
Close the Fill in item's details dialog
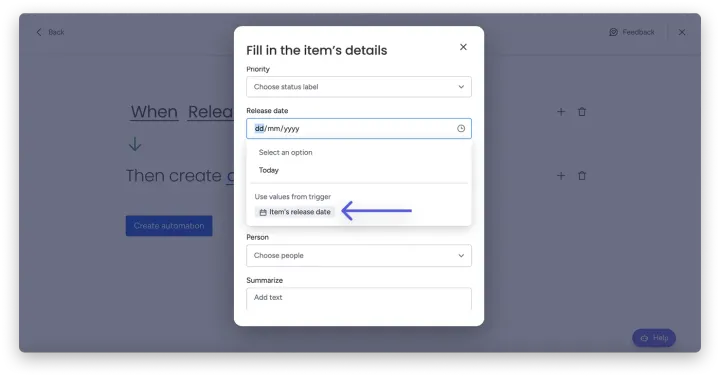[463, 47]
